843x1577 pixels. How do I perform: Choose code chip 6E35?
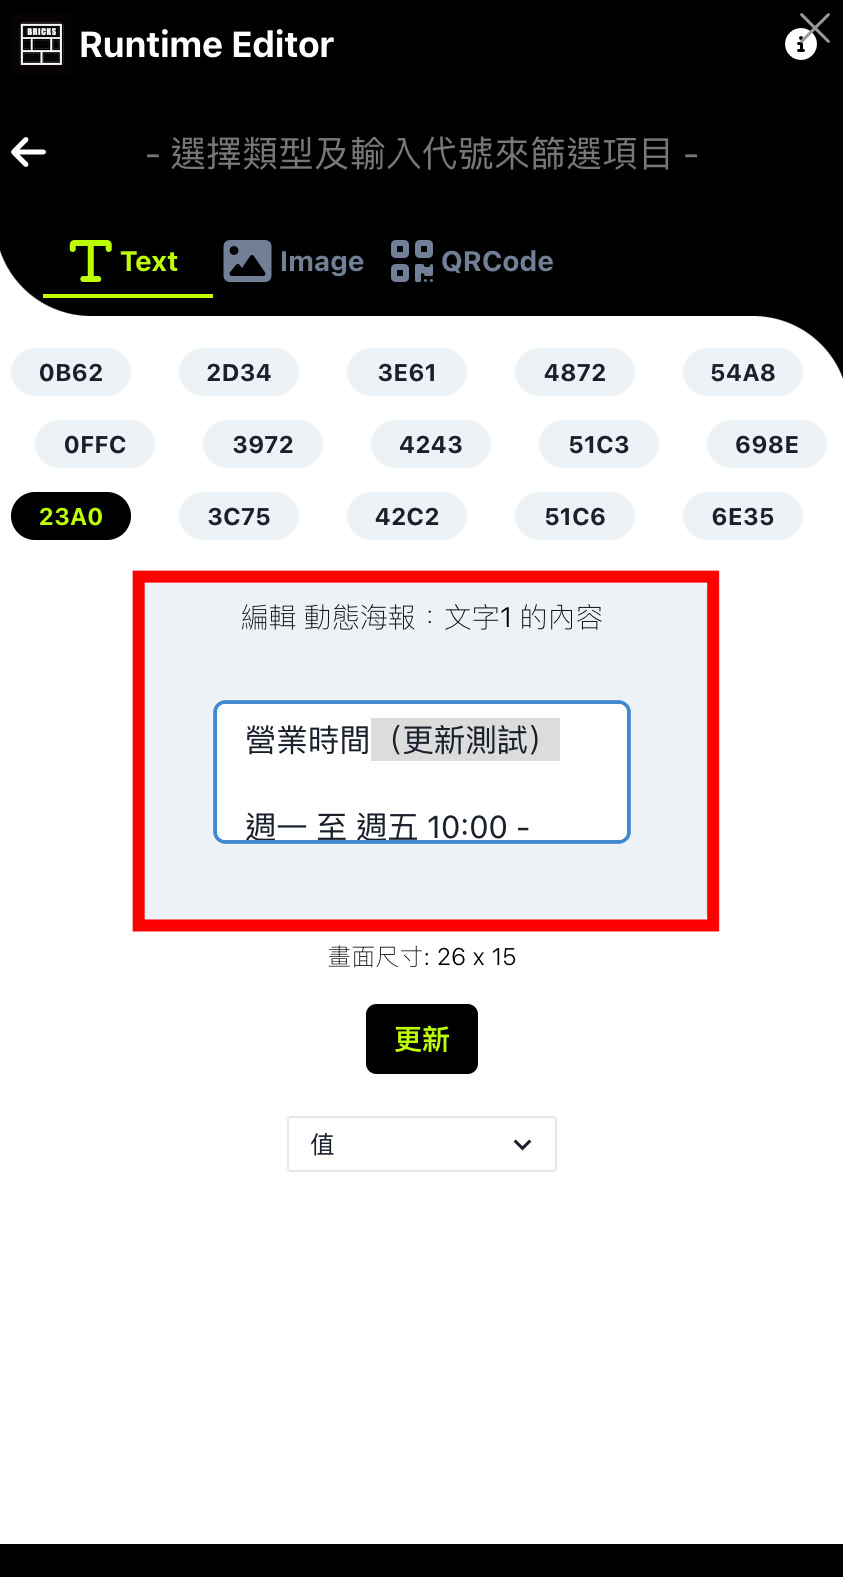pyautogui.click(x=743, y=517)
